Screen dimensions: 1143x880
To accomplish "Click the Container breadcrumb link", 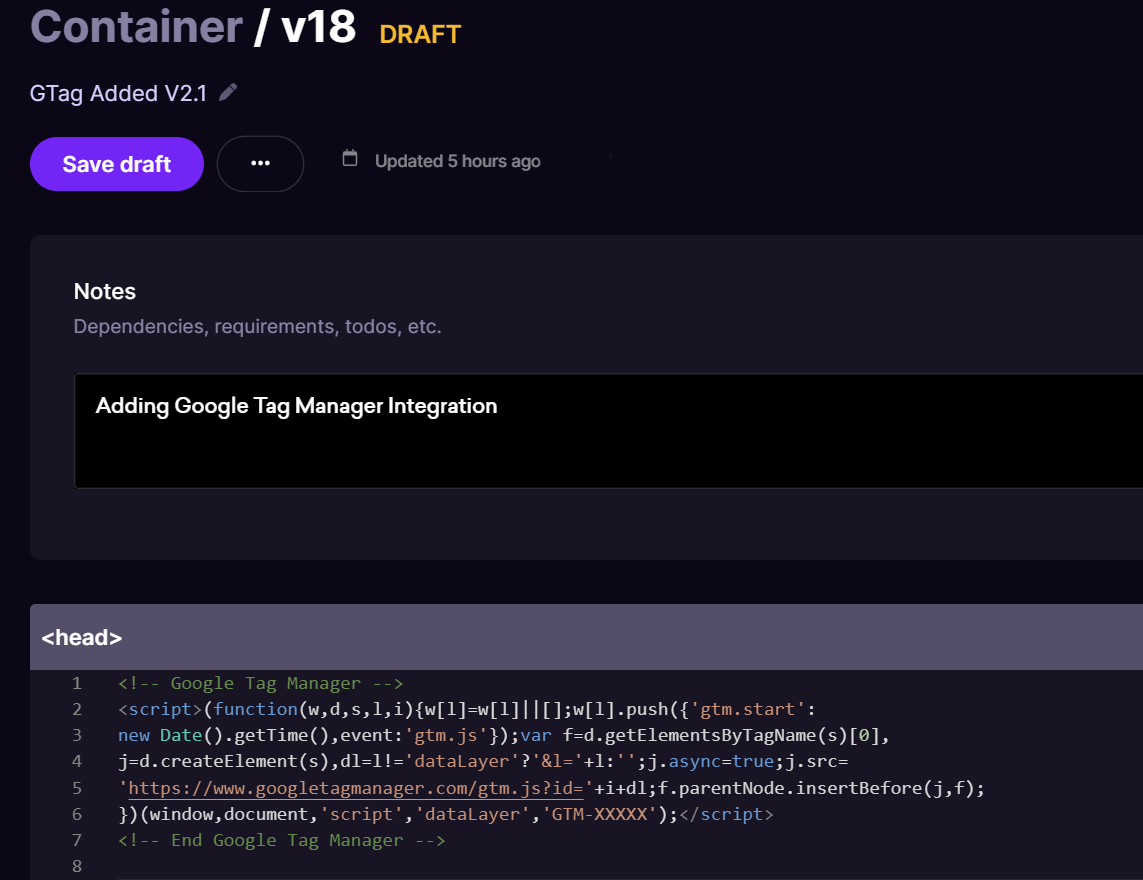I will pyautogui.click(x=136, y=27).
